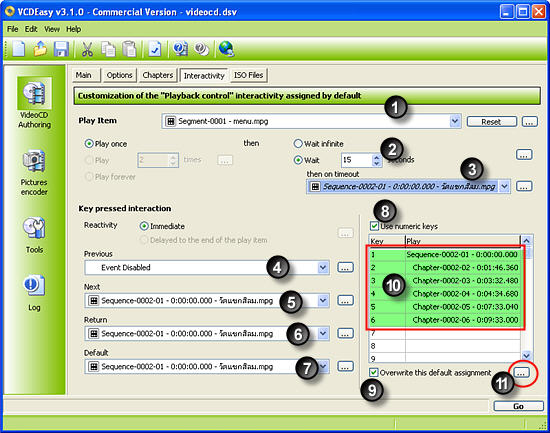Select key 3 row Chapter-0002-03
The height and width of the screenshot is (433, 550).
445,281
